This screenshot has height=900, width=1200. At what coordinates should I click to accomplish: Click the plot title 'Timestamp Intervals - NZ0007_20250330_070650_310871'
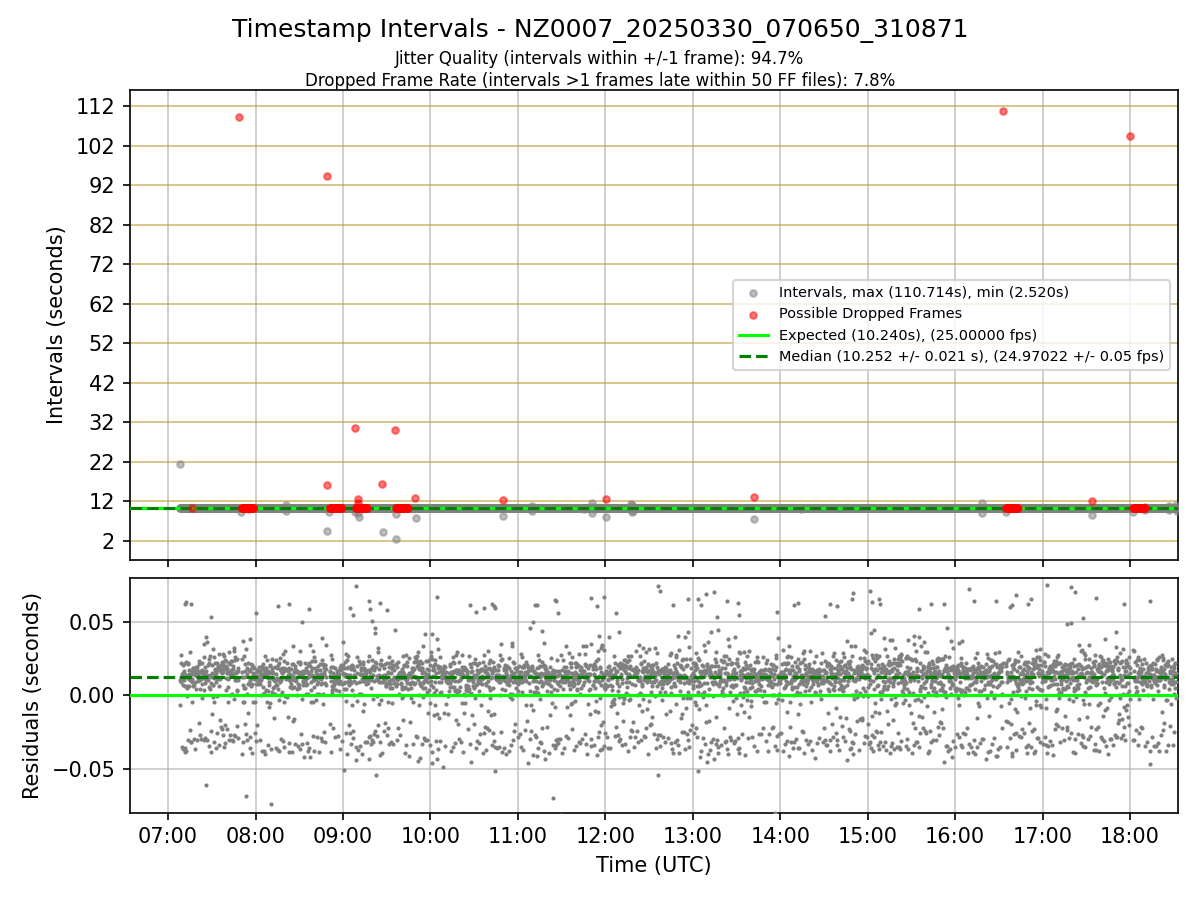pyautogui.click(x=600, y=29)
